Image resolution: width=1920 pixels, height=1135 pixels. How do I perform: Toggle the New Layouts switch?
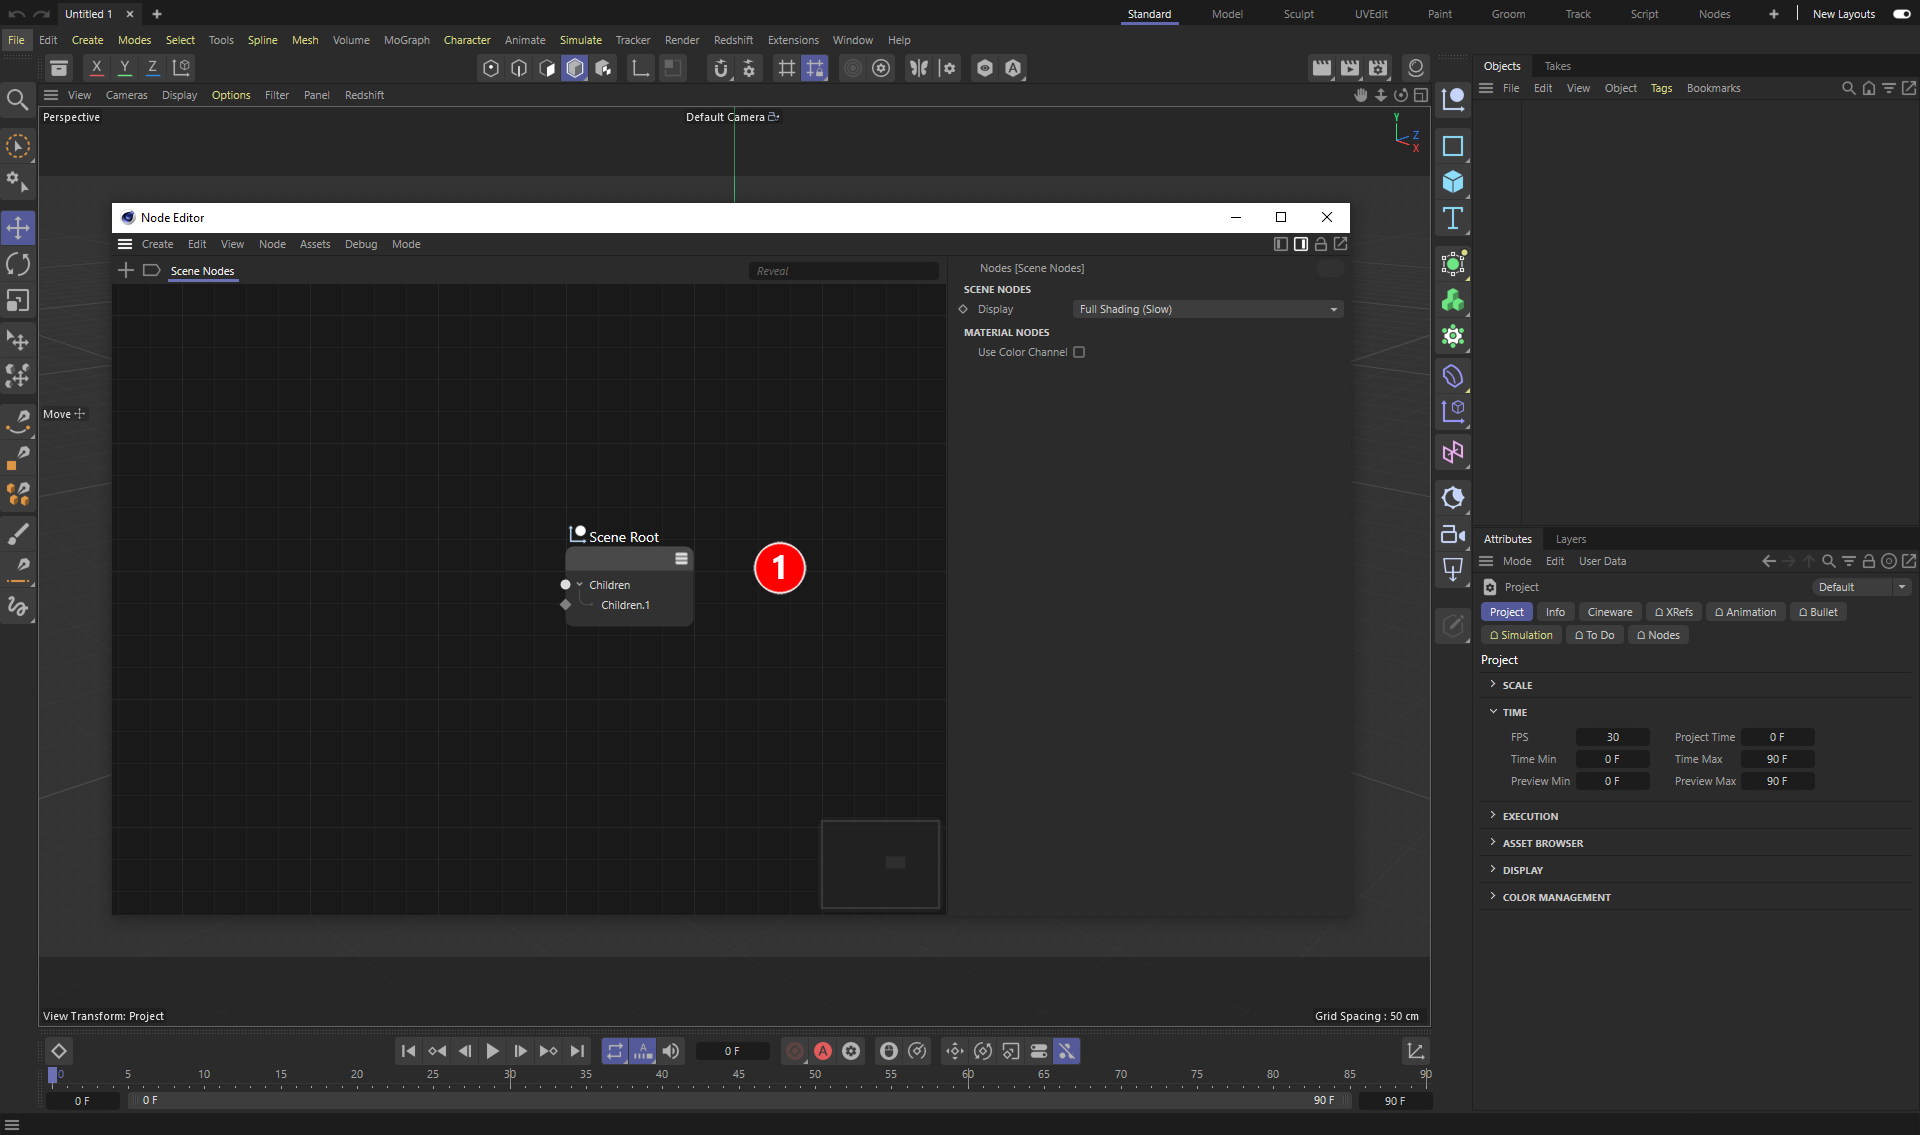click(1901, 14)
